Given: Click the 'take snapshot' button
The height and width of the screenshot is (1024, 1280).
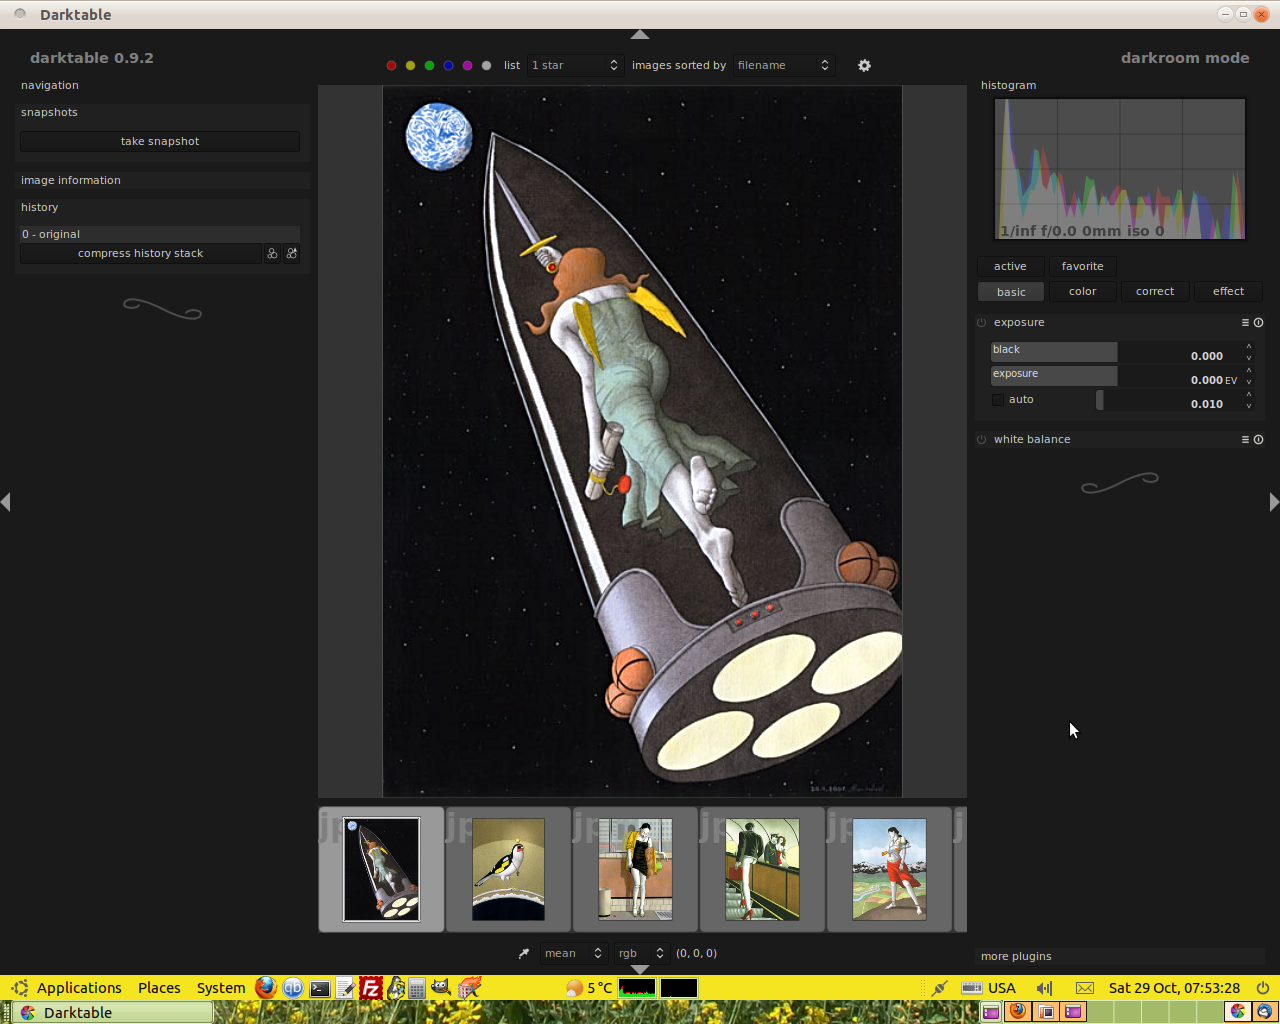Looking at the screenshot, I should (x=160, y=142).
